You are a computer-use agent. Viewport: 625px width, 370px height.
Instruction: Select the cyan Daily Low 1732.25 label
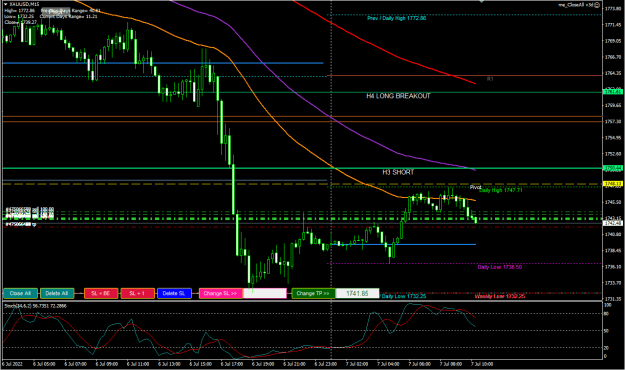[x=404, y=296]
